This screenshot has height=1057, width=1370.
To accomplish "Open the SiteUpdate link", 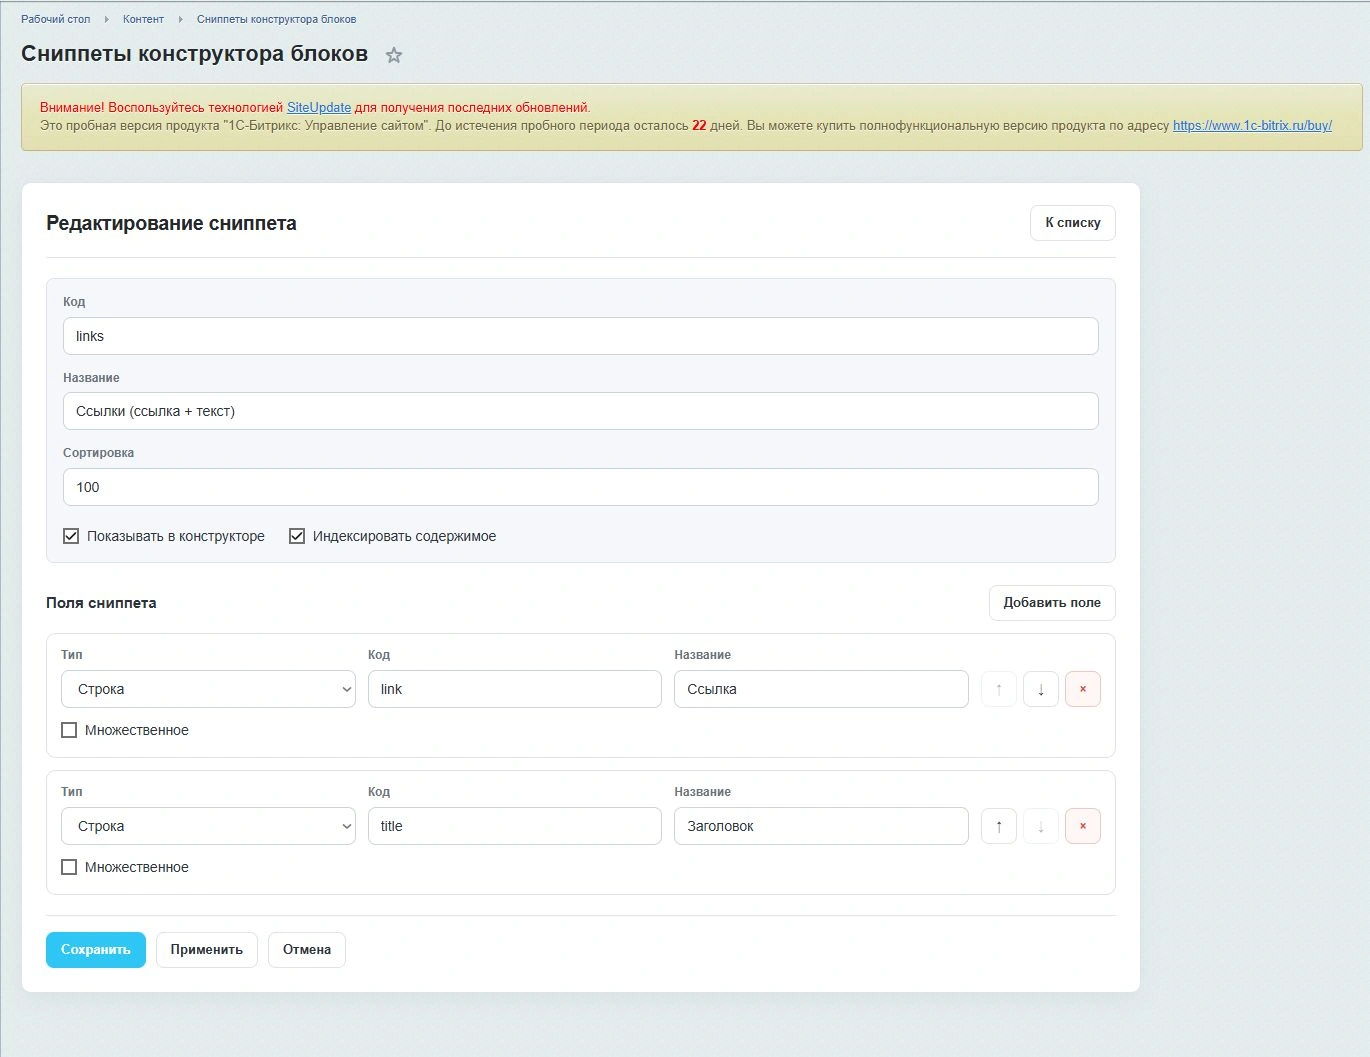I will tap(319, 107).
